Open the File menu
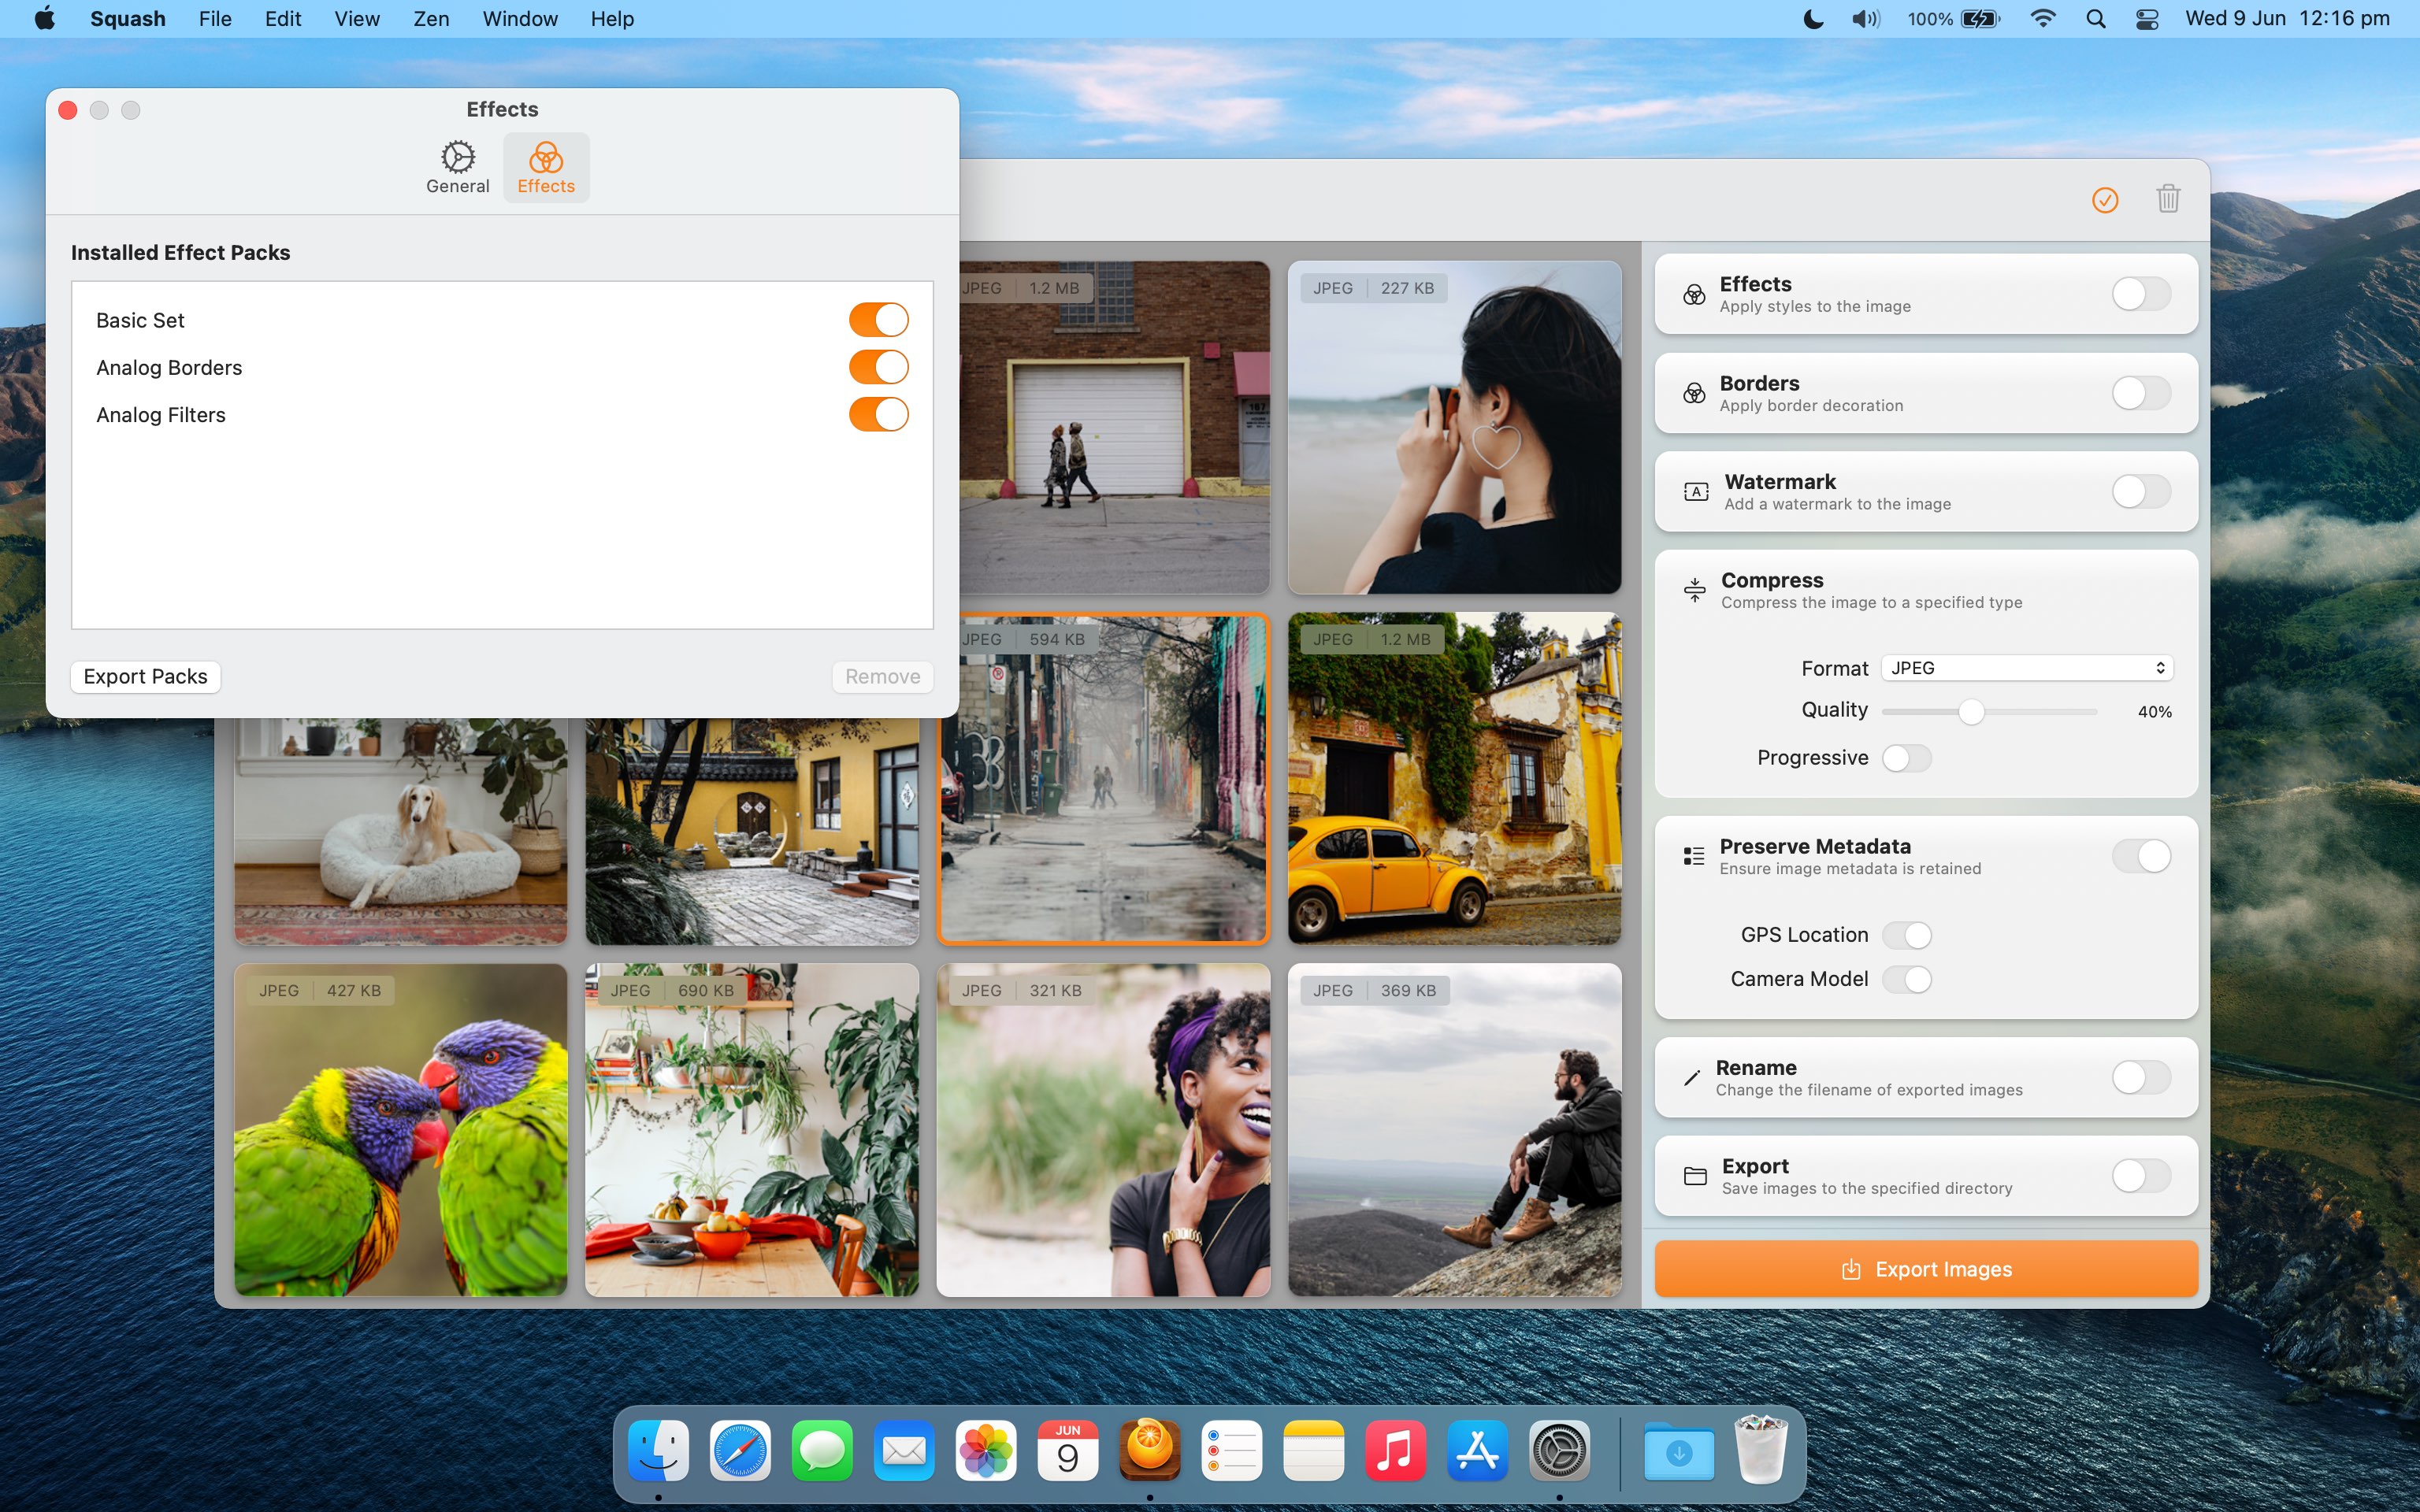 pyautogui.click(x=214, y=19)
